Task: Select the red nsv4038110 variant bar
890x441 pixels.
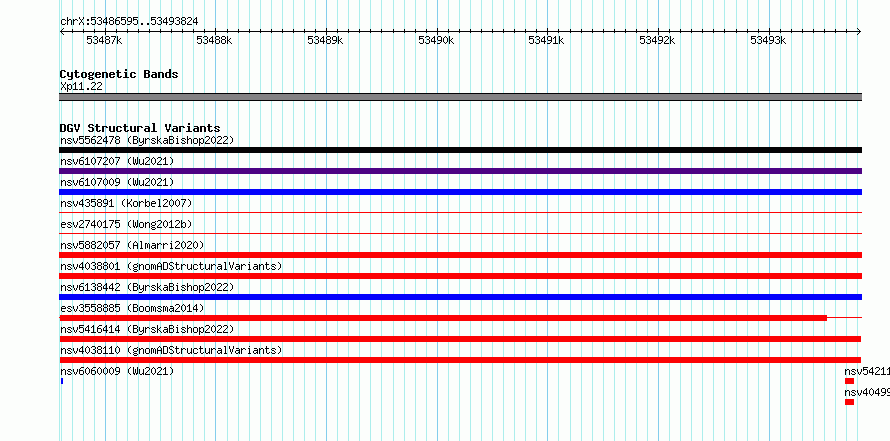Action: pos(460,360)
